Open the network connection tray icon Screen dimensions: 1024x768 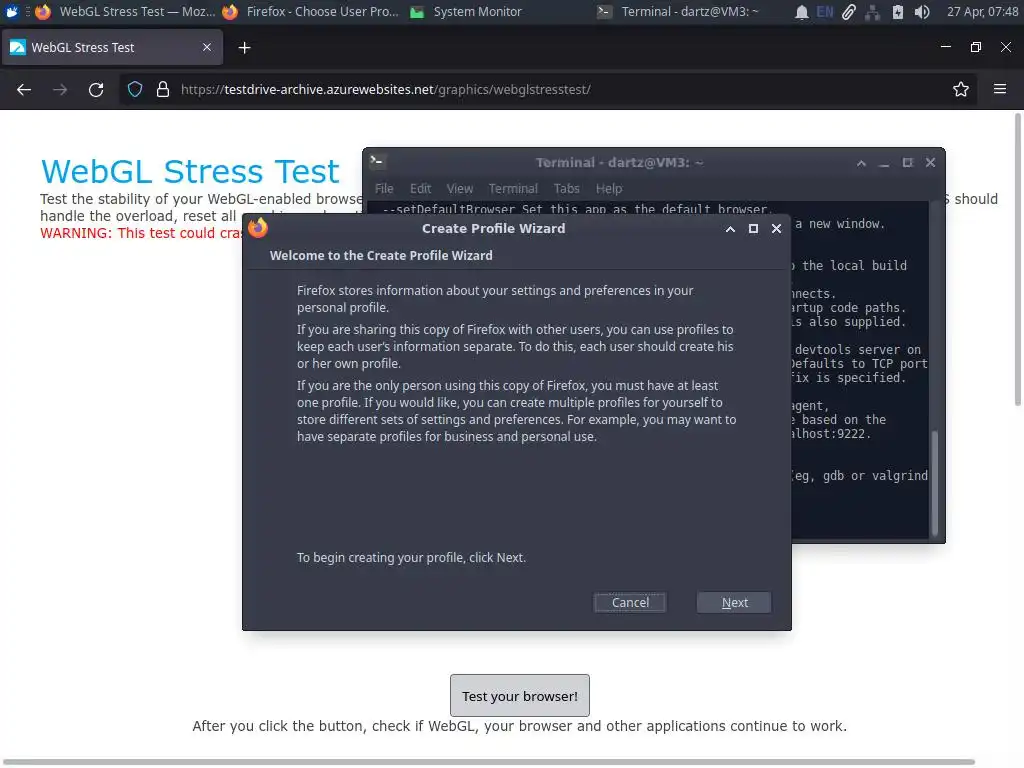pyautogui.click(x=872, y=12)
